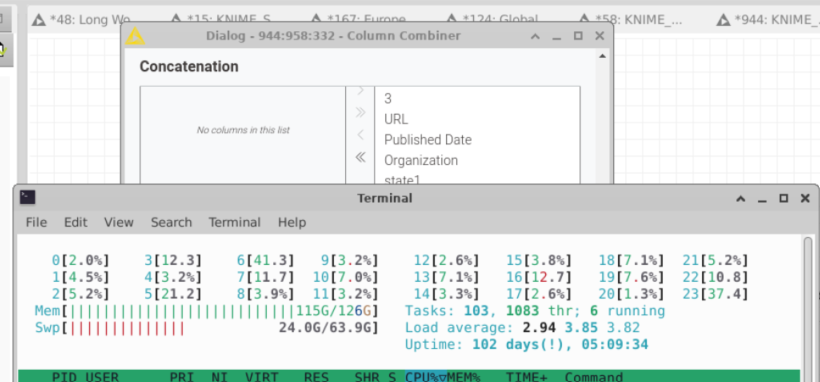Click the htop TIME+ column header

[x=527, y=377]
